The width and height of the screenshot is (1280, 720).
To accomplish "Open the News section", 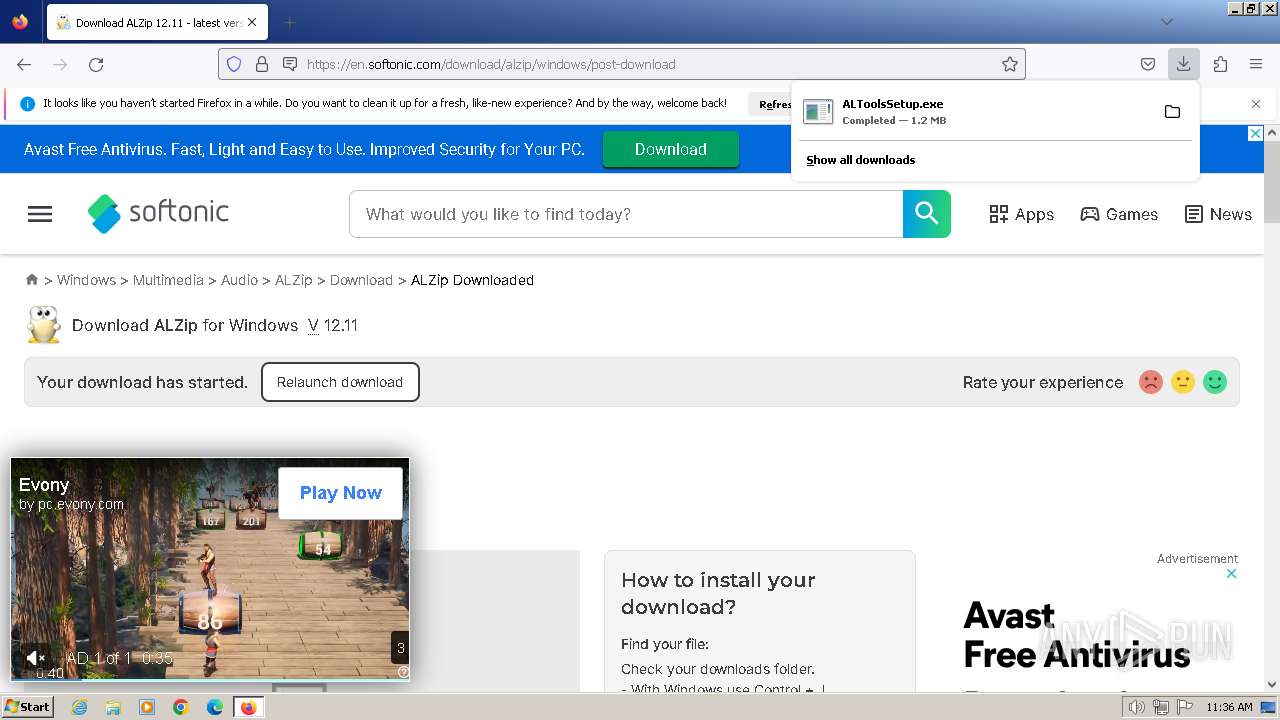I will point(1218,214).
